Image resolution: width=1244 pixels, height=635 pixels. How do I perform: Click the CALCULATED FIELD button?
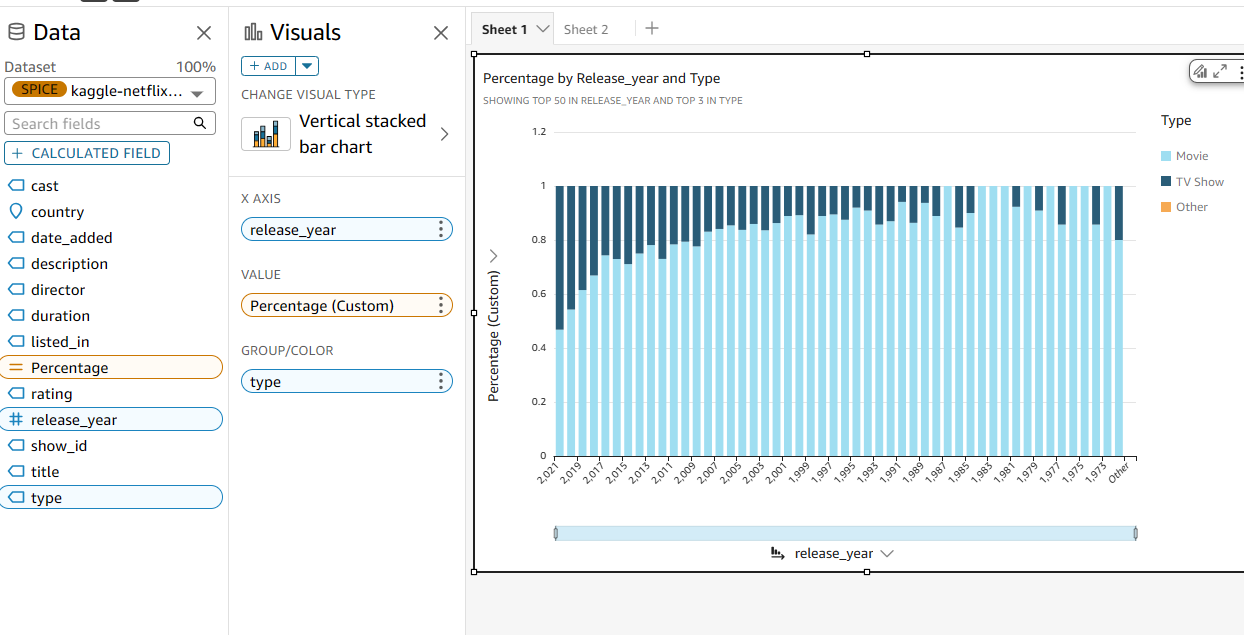pos(87,153)
